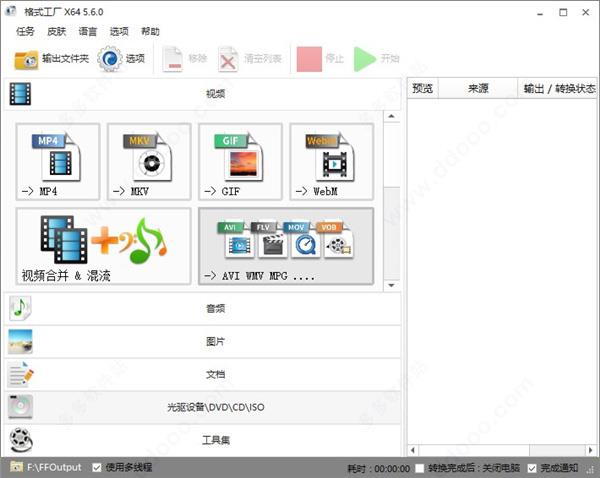Pick the WebM output format
This screenshot has height=478, width=600.
coord(331,161)
